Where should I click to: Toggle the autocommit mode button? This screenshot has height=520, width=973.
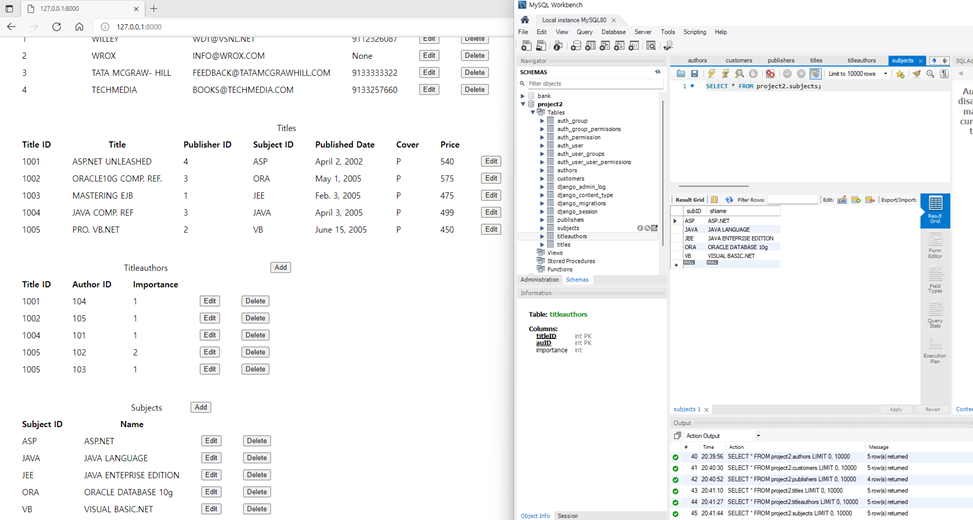[x=815, y=73]
